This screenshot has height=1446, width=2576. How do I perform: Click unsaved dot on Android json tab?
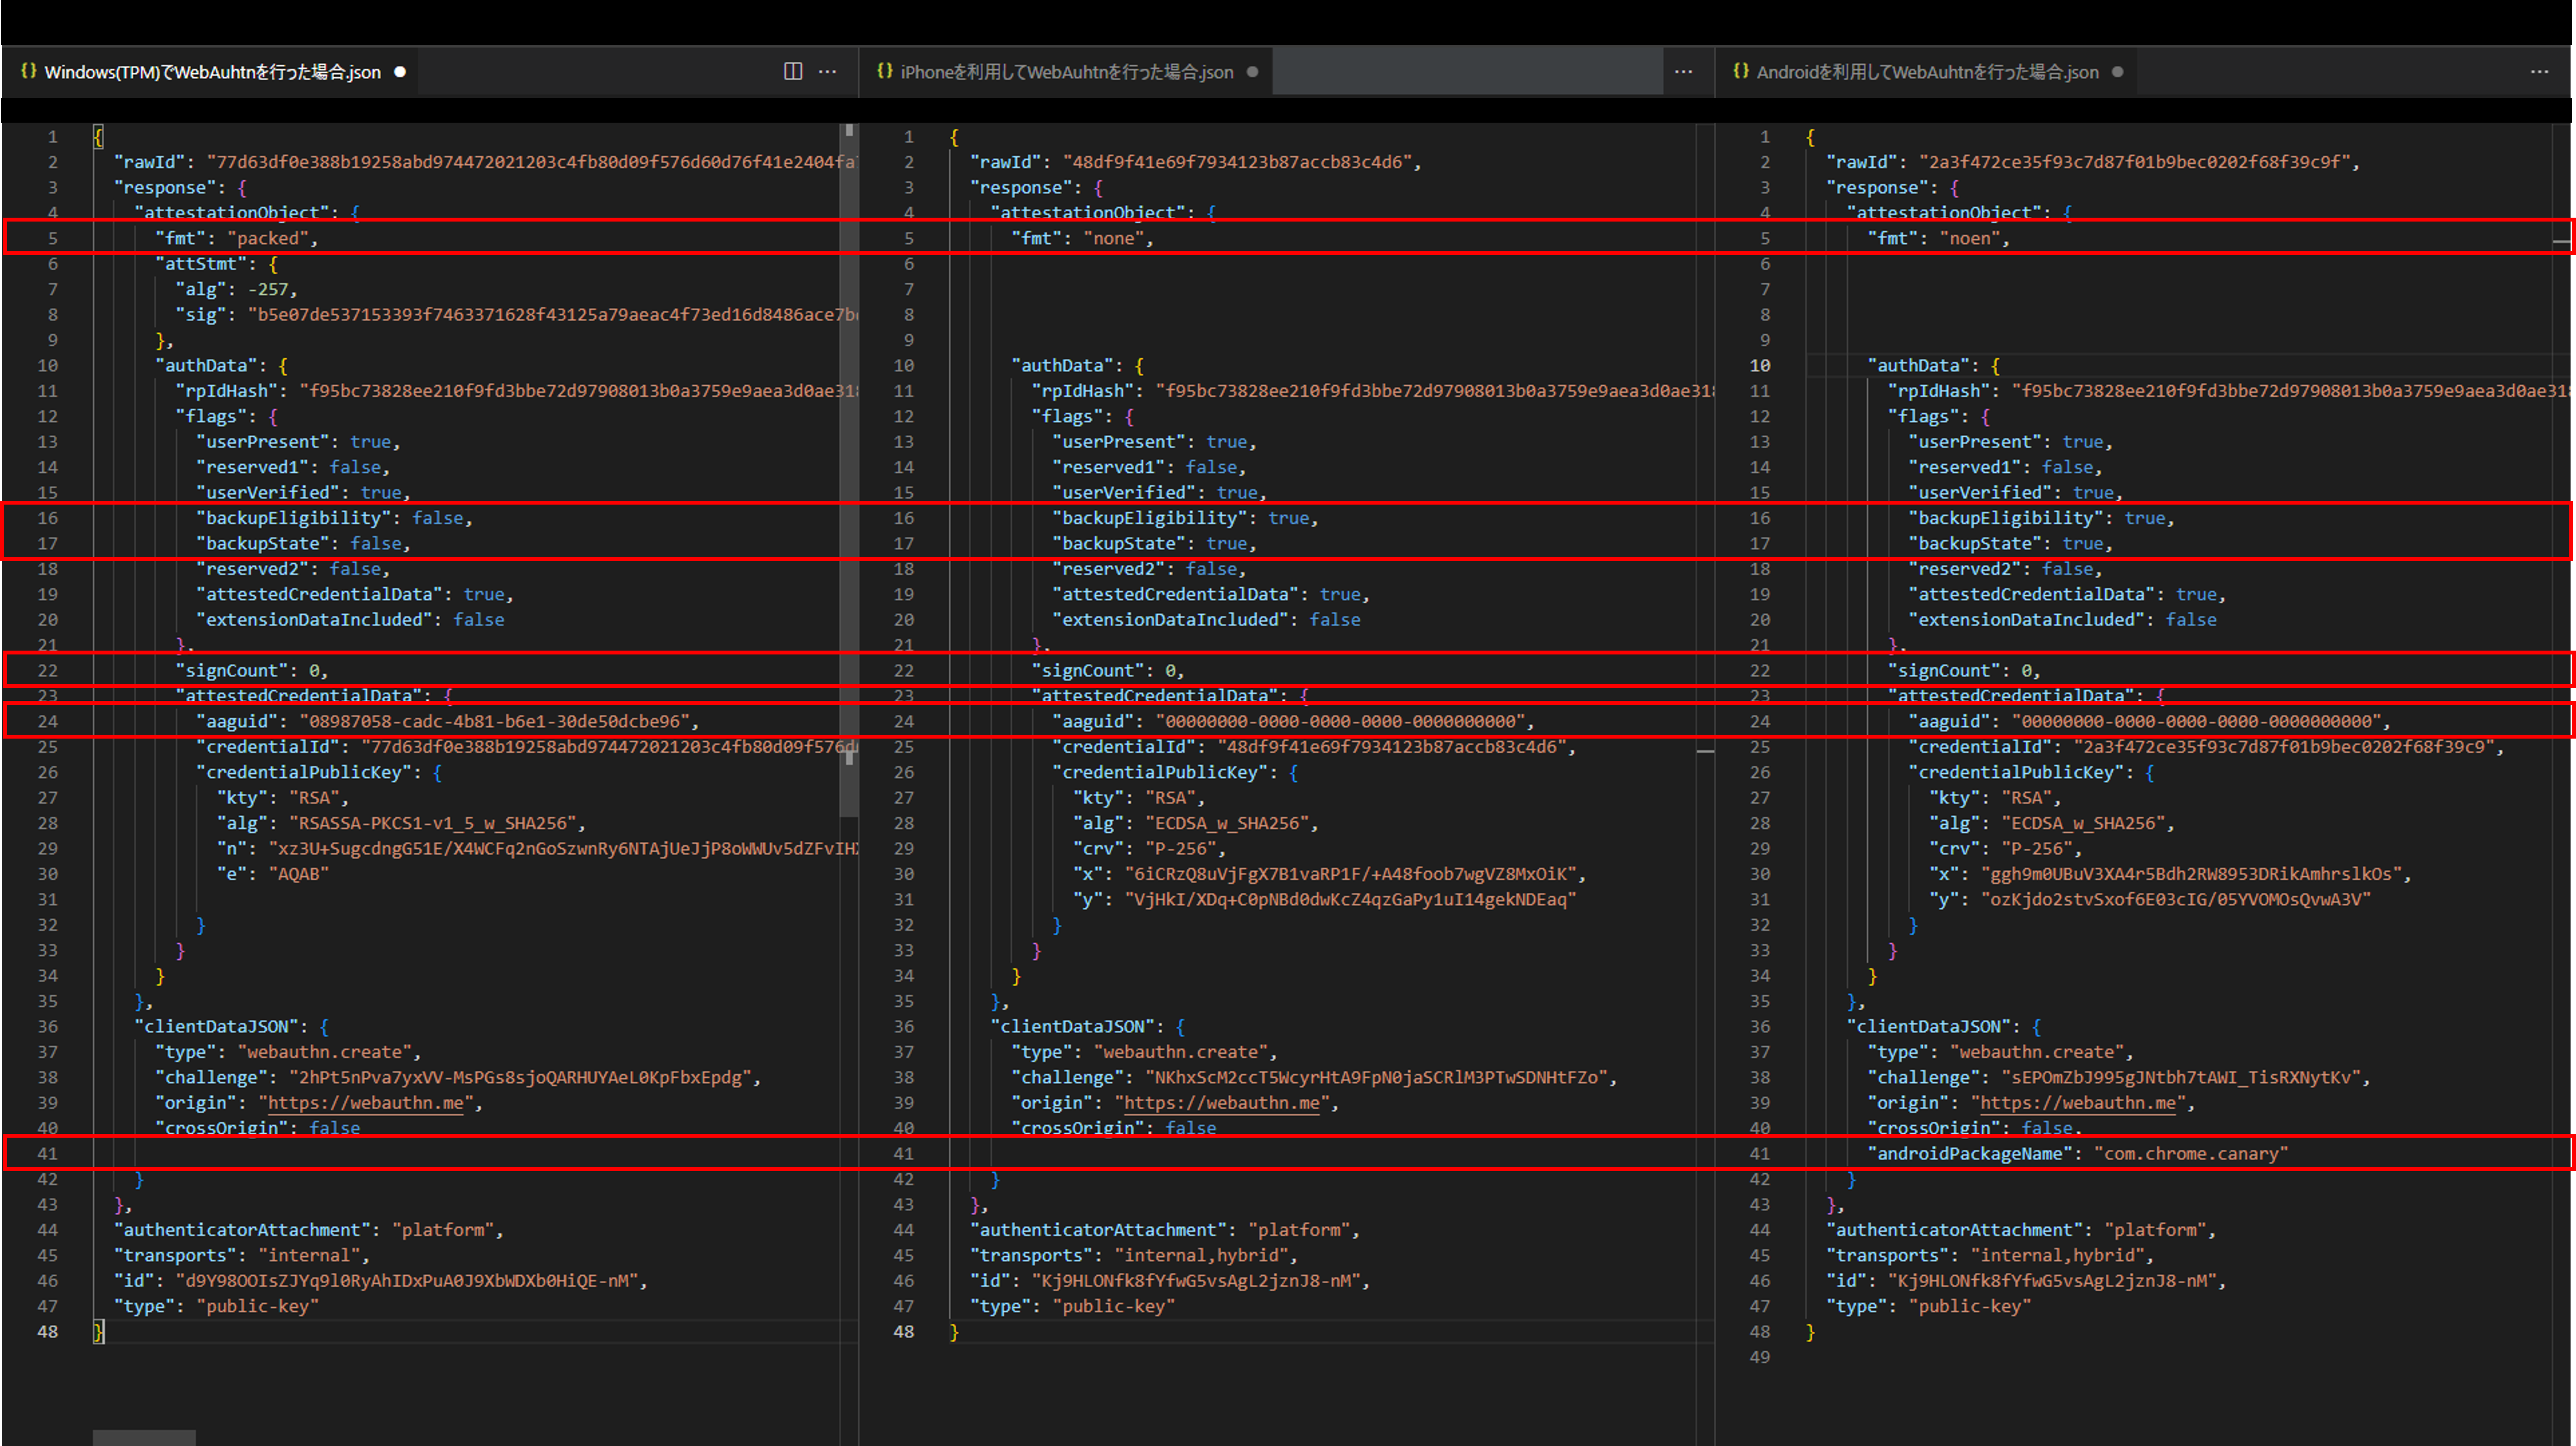2117,72
